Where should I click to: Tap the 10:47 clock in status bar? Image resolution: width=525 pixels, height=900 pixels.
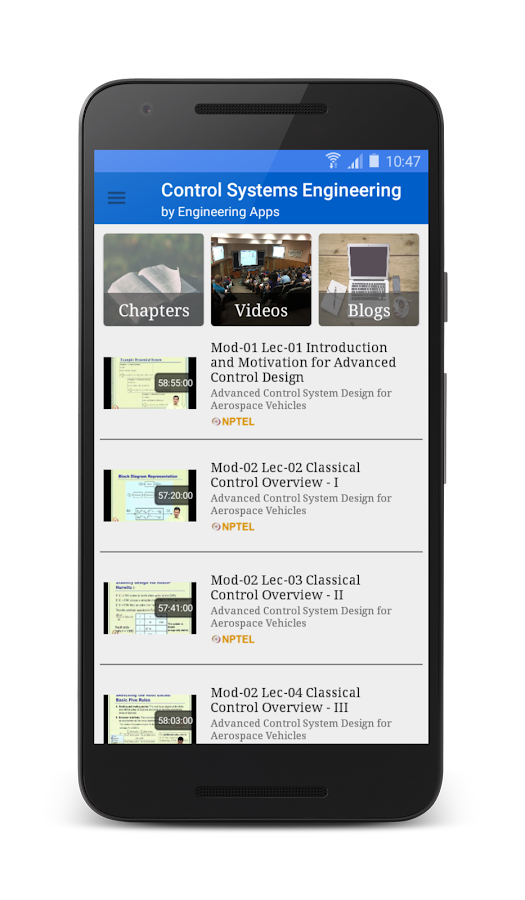click(x=403, y=161)
